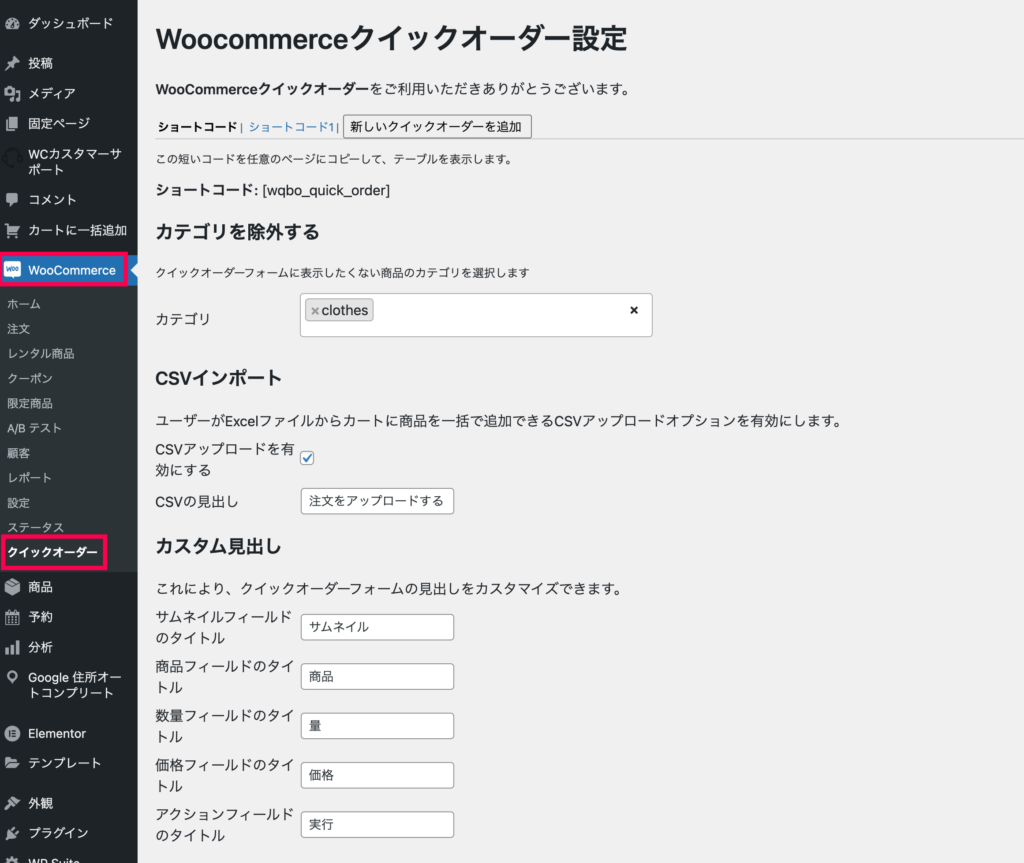
Task: Click the CSVの見出し input field
Action: (x=377, y=501)
